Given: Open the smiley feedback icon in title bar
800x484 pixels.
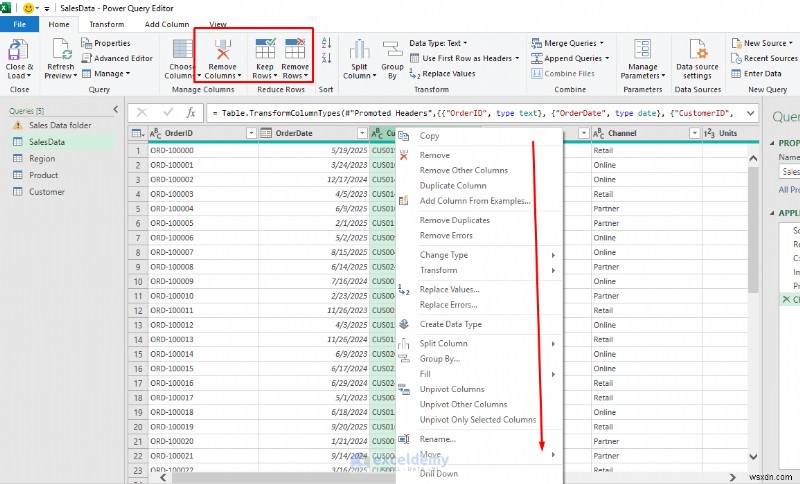Looking at the screenshot, I should pos(29,8).
